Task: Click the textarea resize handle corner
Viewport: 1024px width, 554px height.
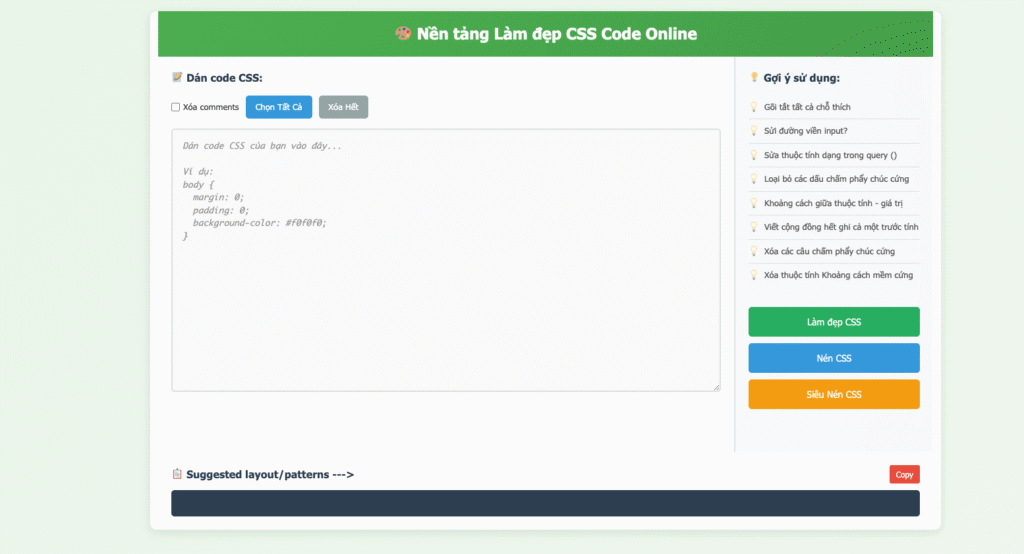Action: 716,387
